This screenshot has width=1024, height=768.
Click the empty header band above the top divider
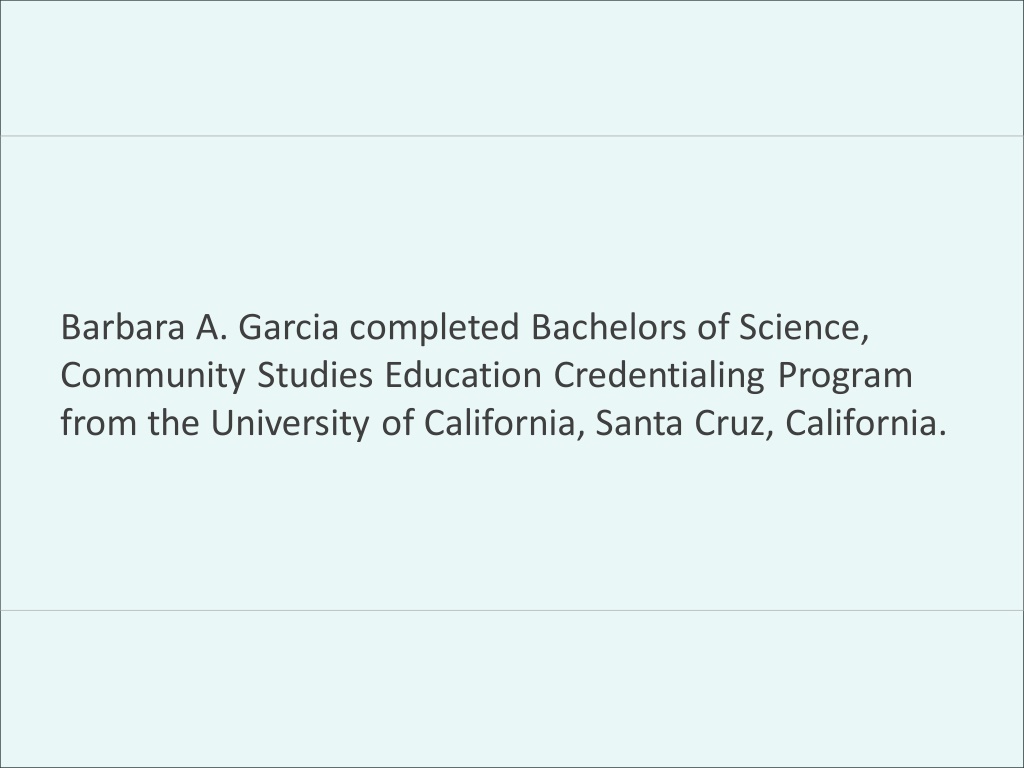point(512,68)
